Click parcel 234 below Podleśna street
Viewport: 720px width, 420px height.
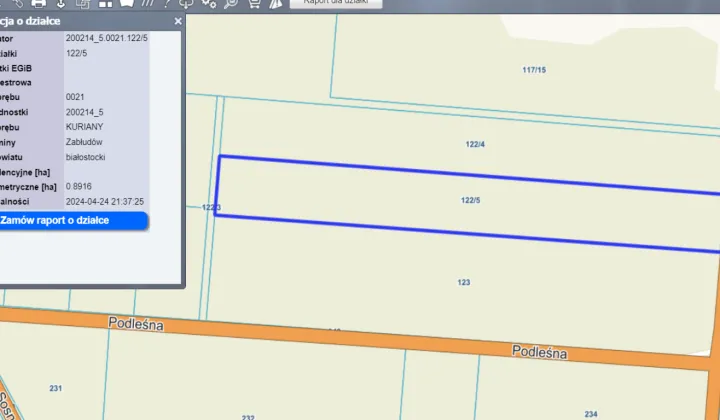pyautogui.click(x=591, y=413)
